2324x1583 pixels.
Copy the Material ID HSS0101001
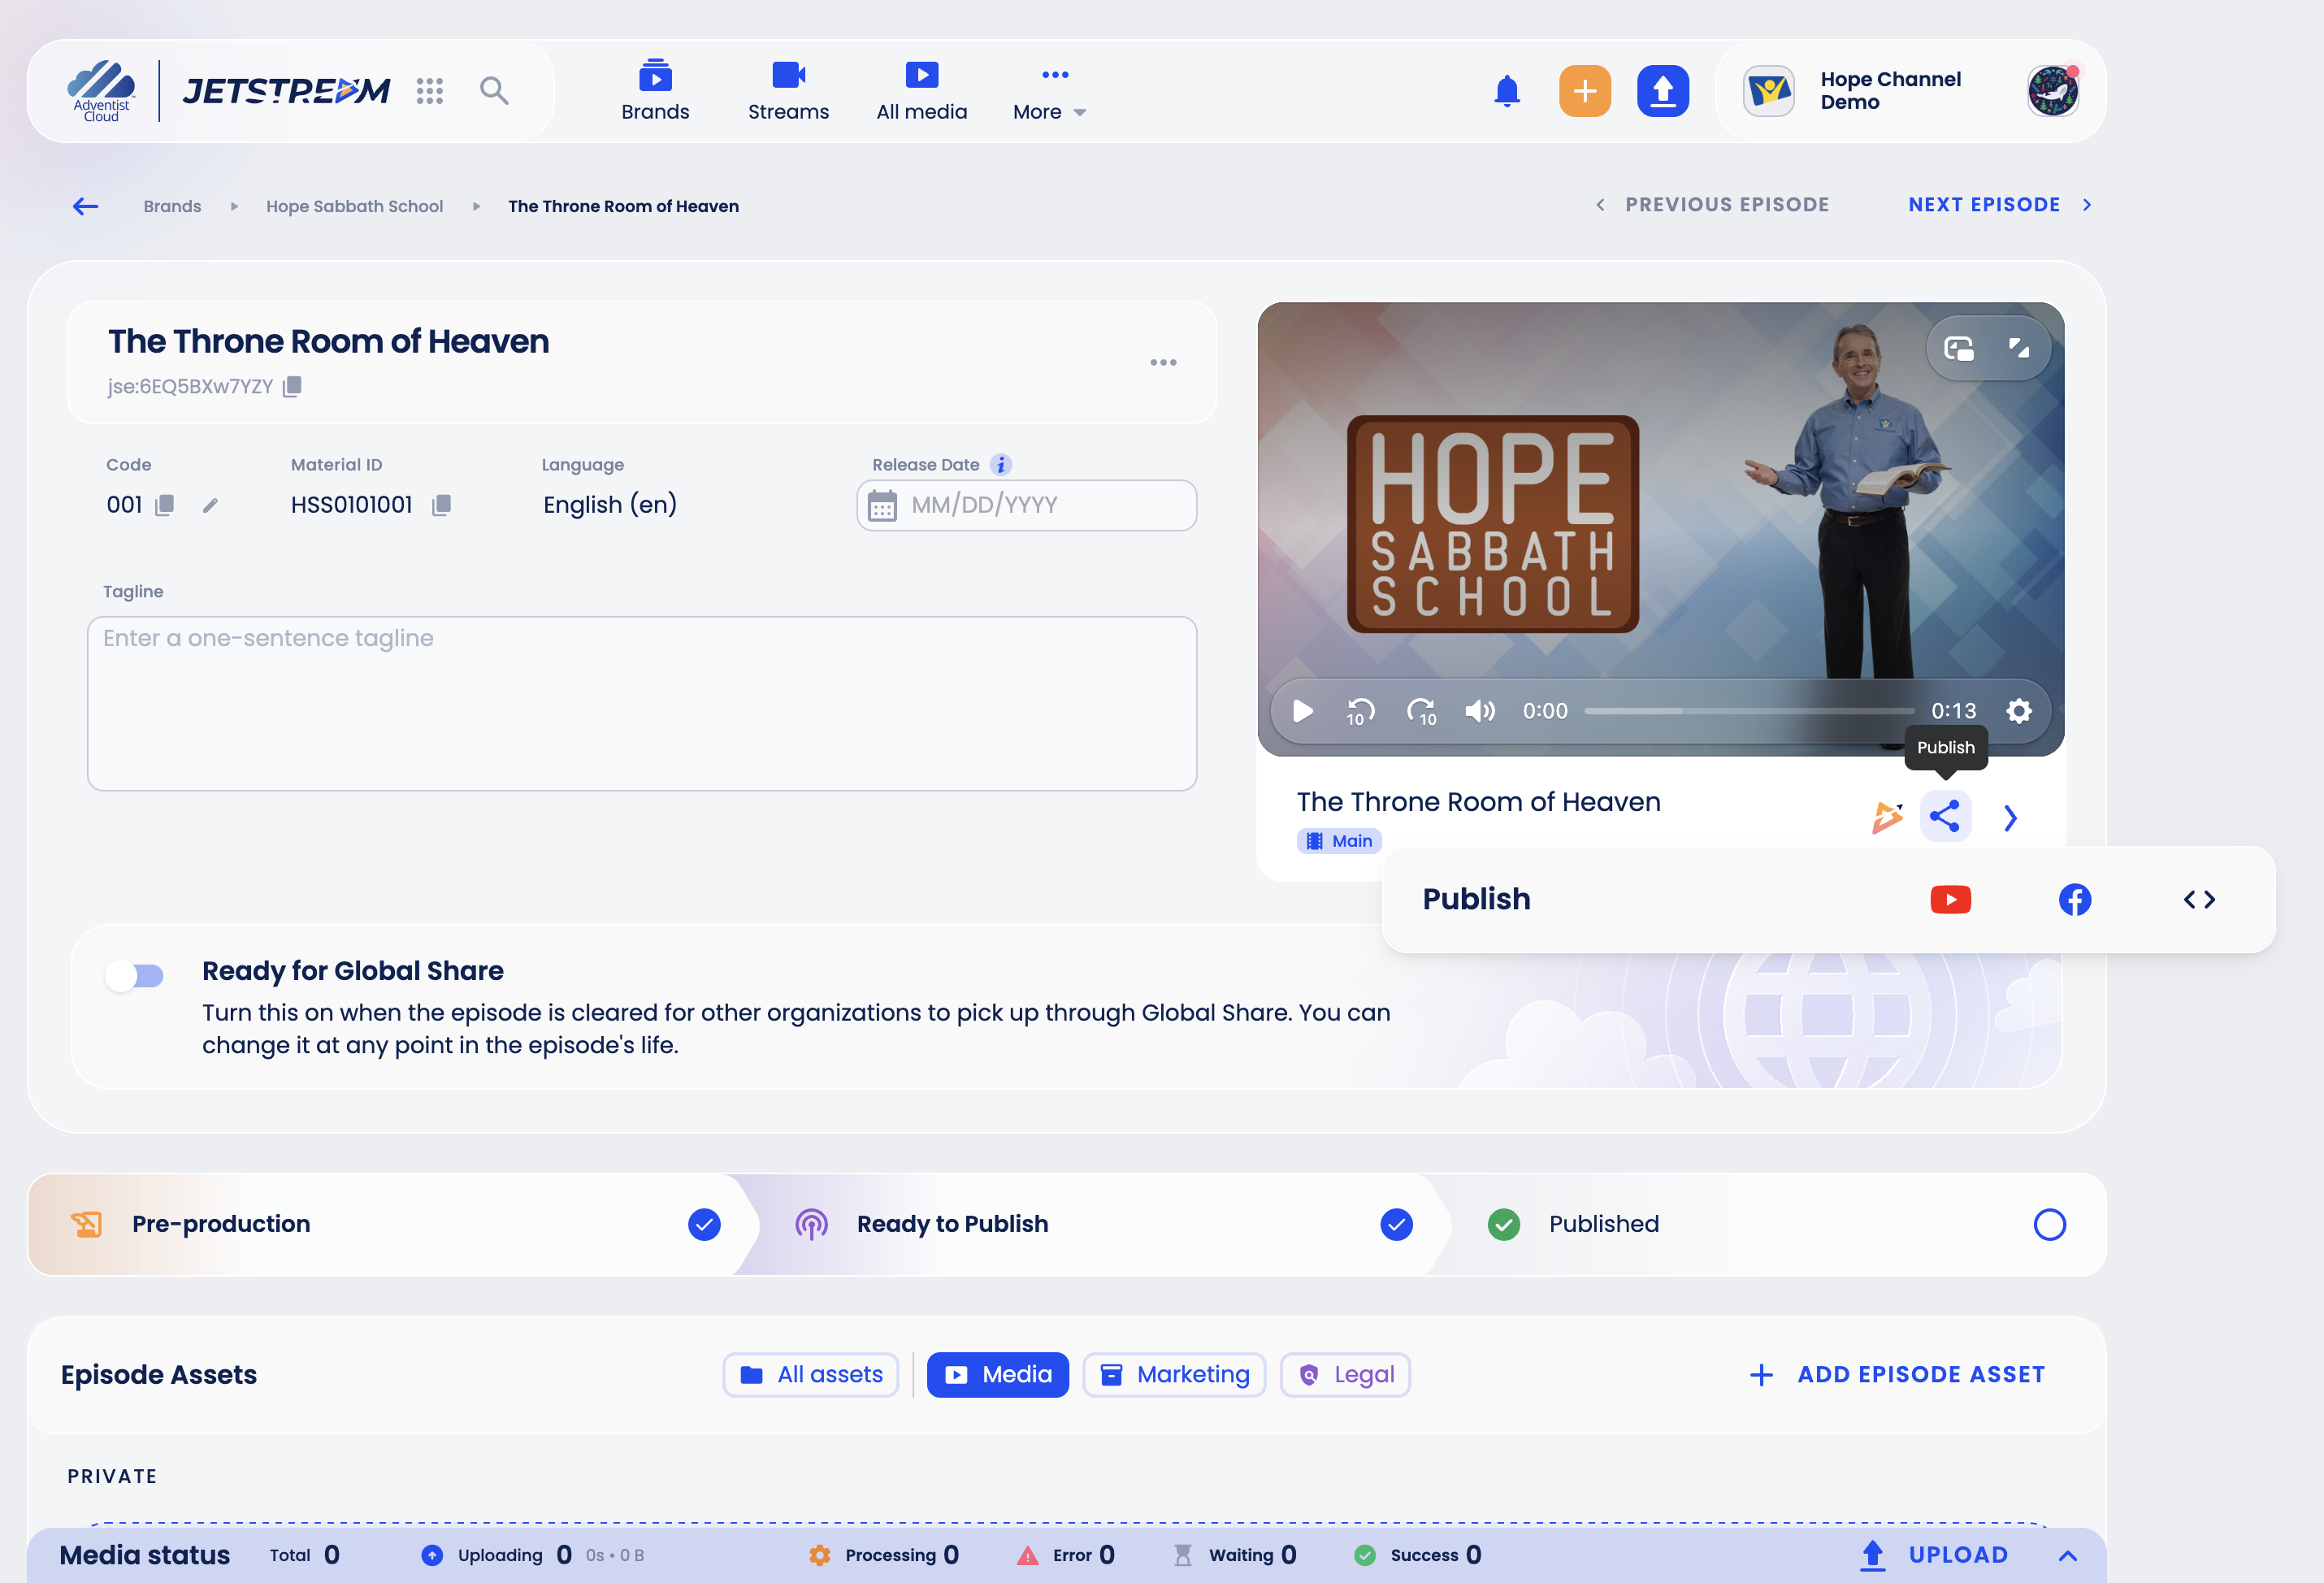pyautogui.click(x=441, y=505)
